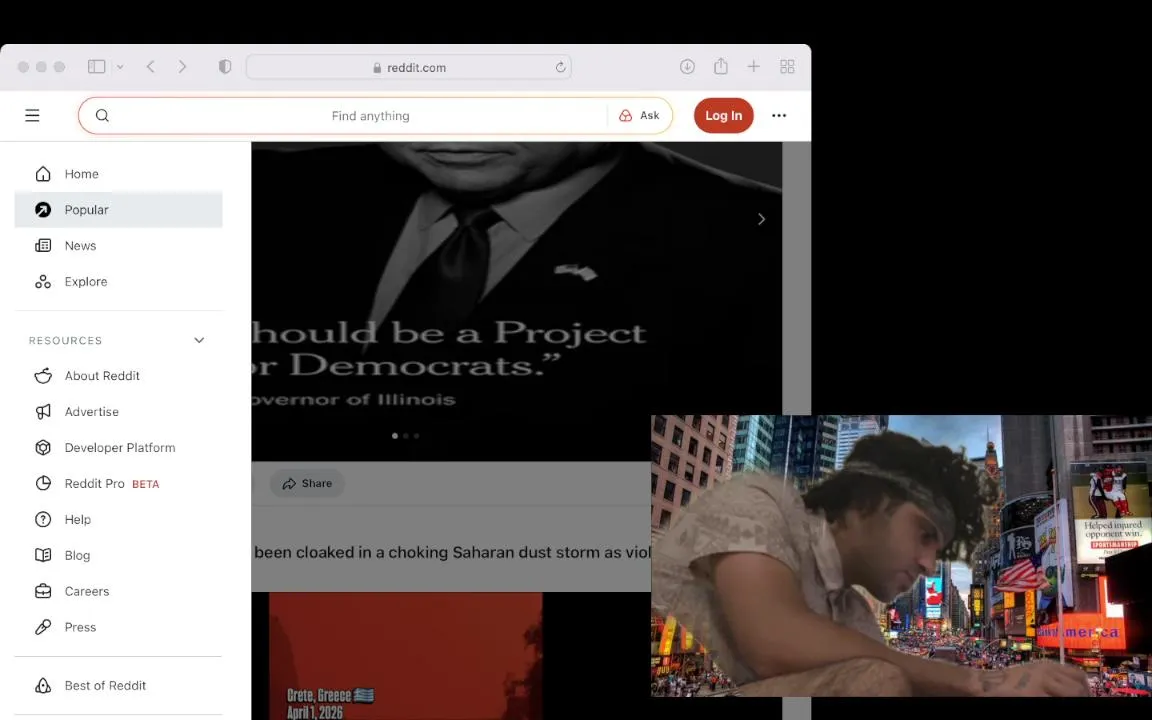
Task: Click the Developer Platform hexagon icon
Action: tap(43, 448)
